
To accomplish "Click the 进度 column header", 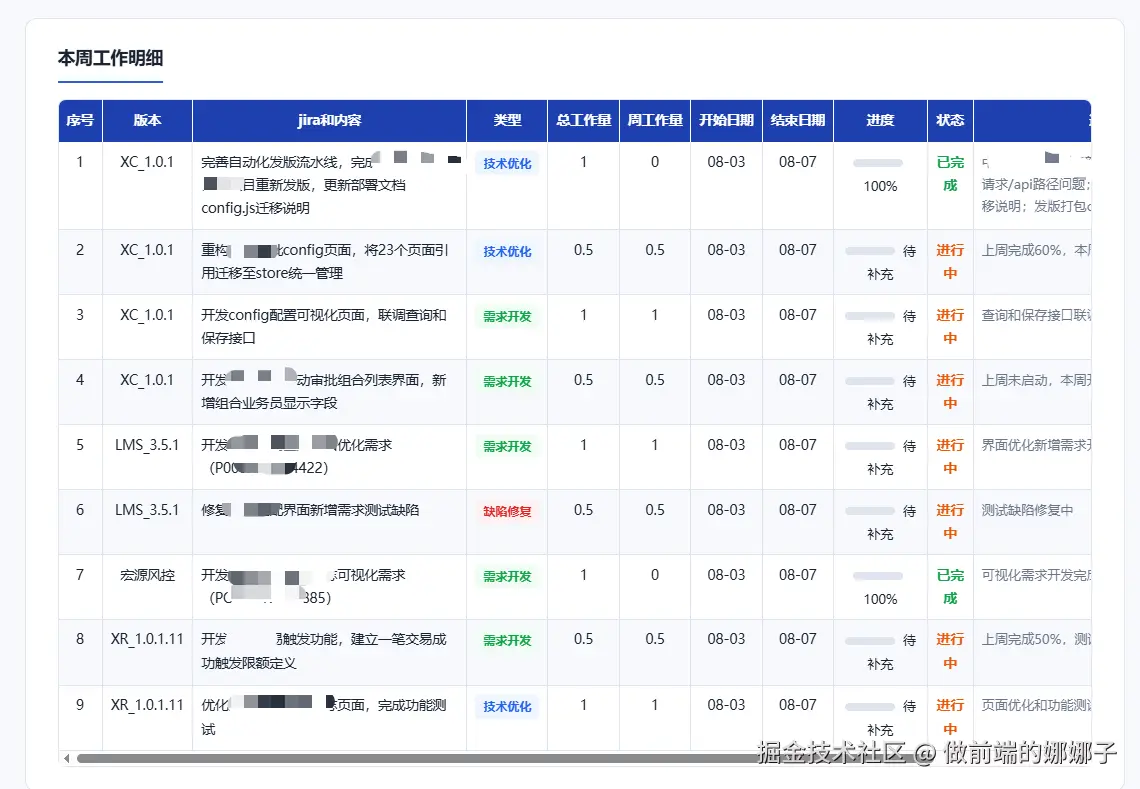I will (880, 120).
